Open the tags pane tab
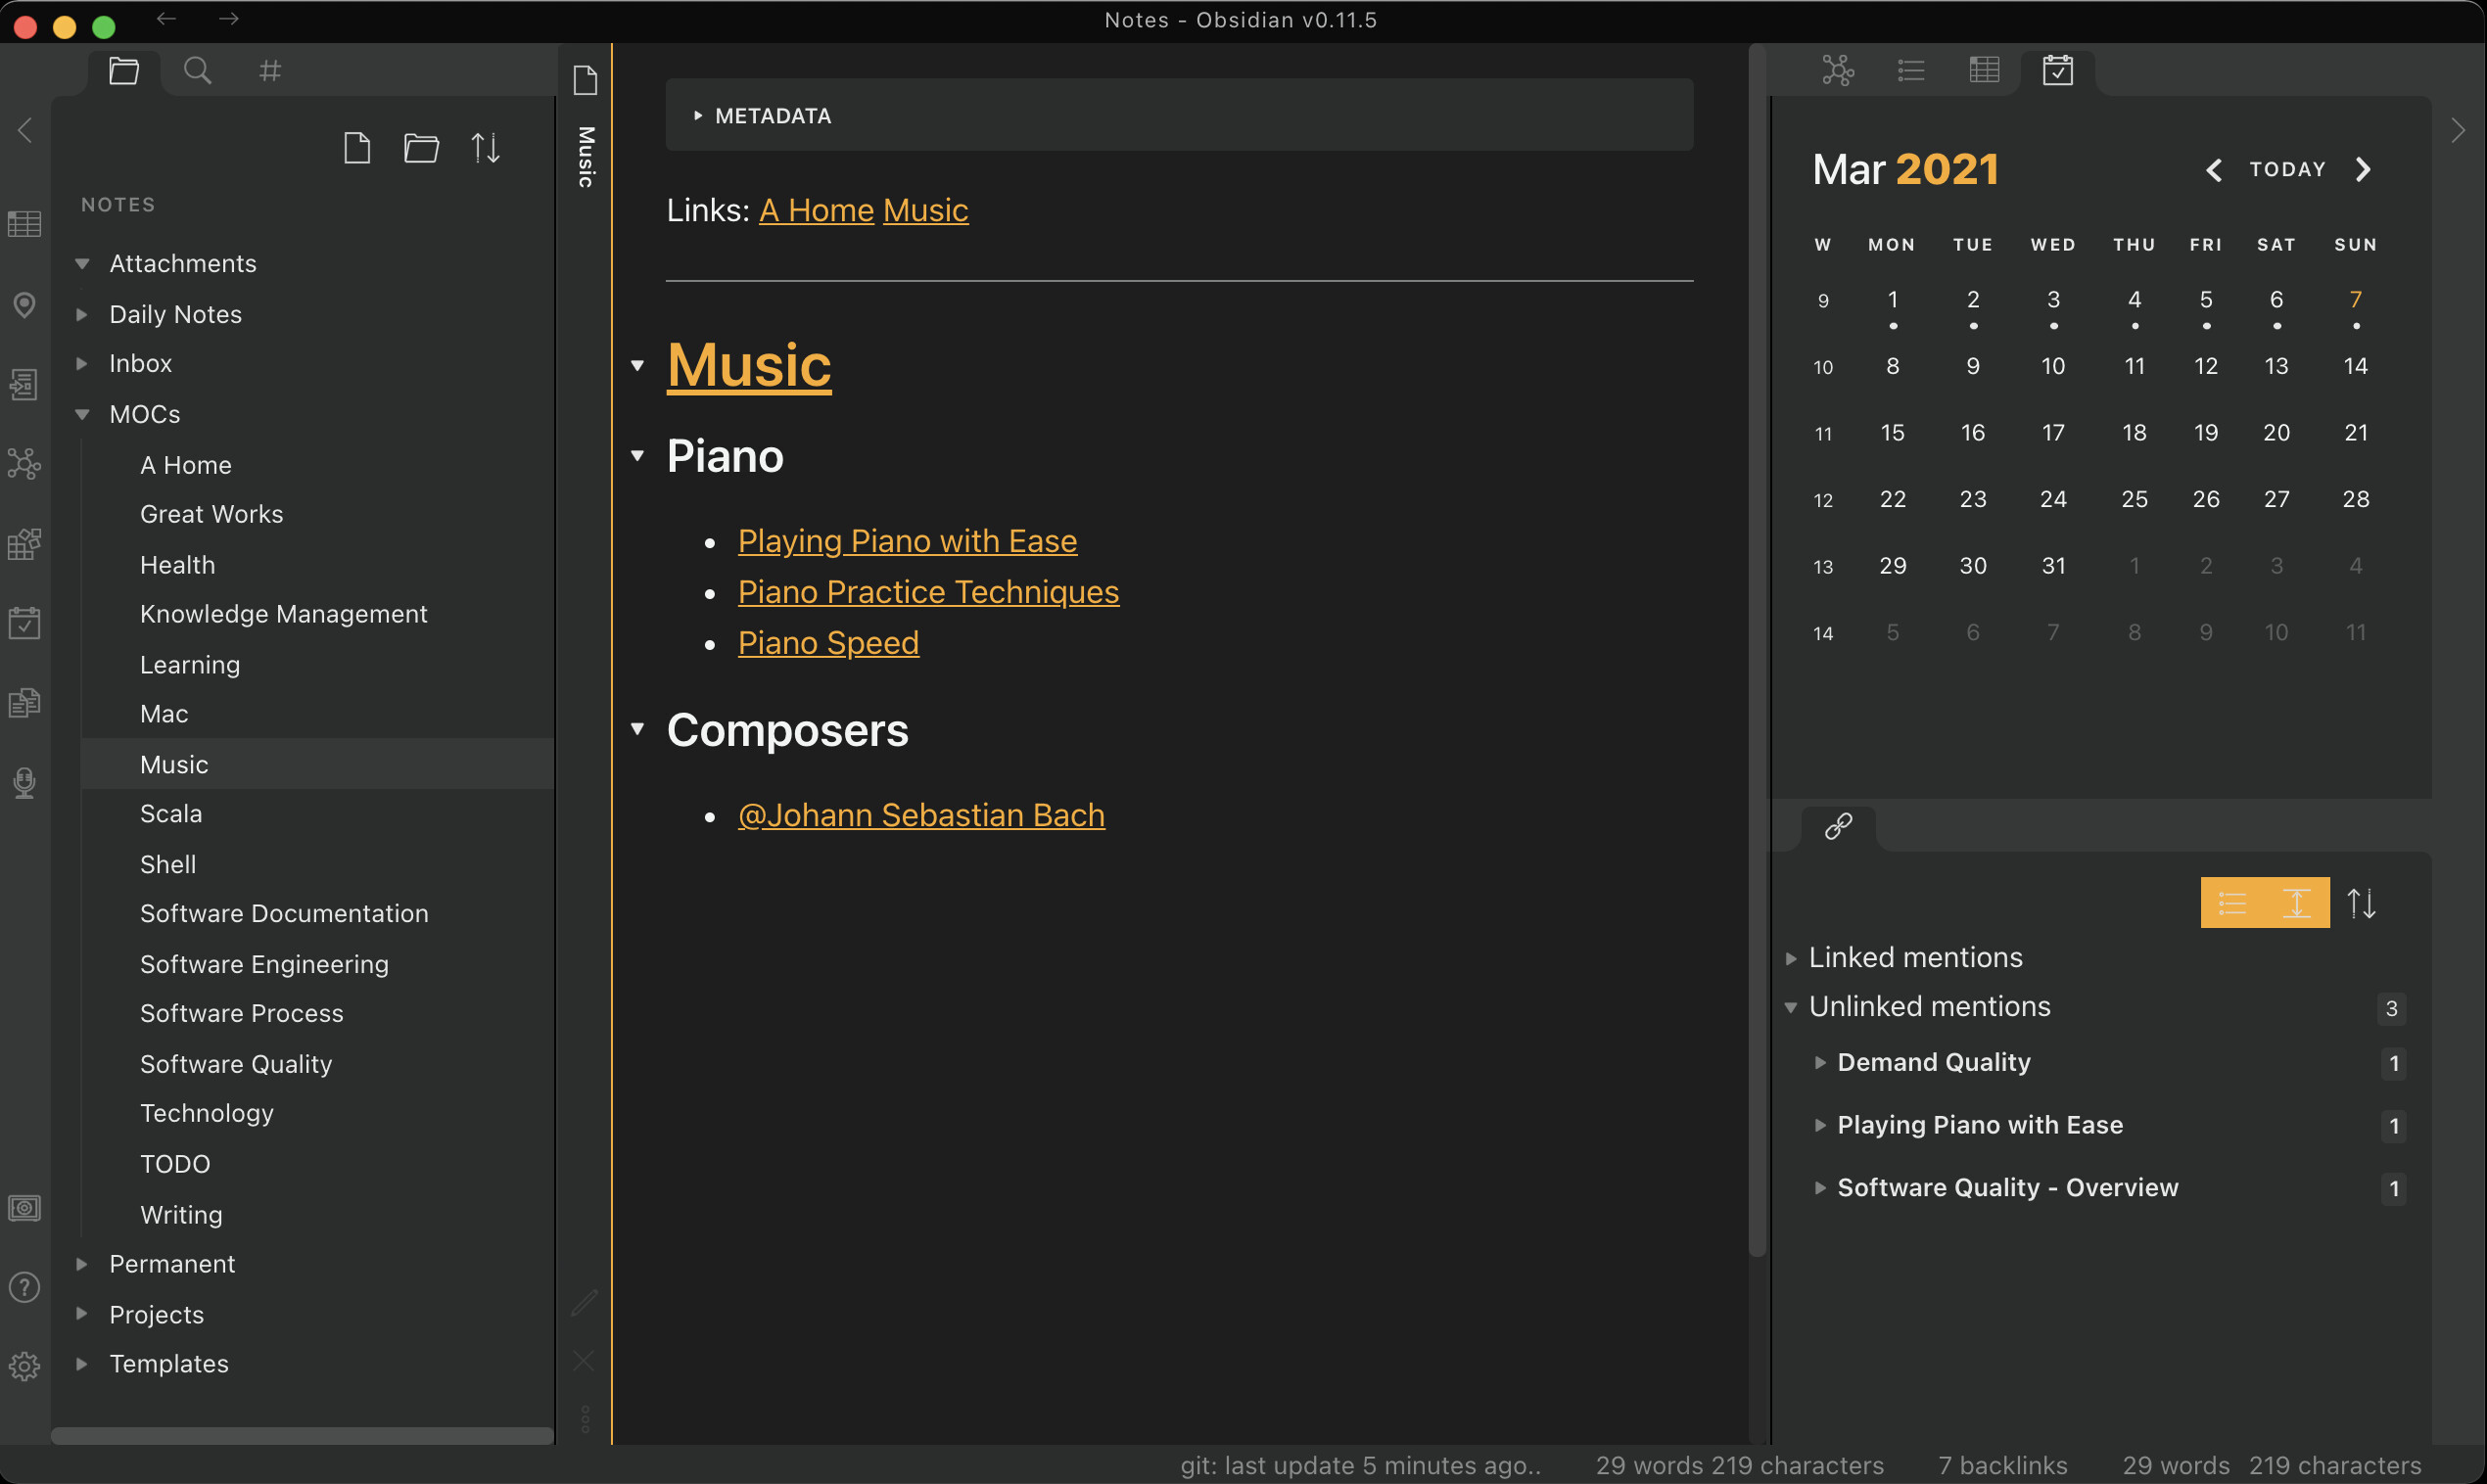This screenshot has height=1484, width=2487. point(268,70)
